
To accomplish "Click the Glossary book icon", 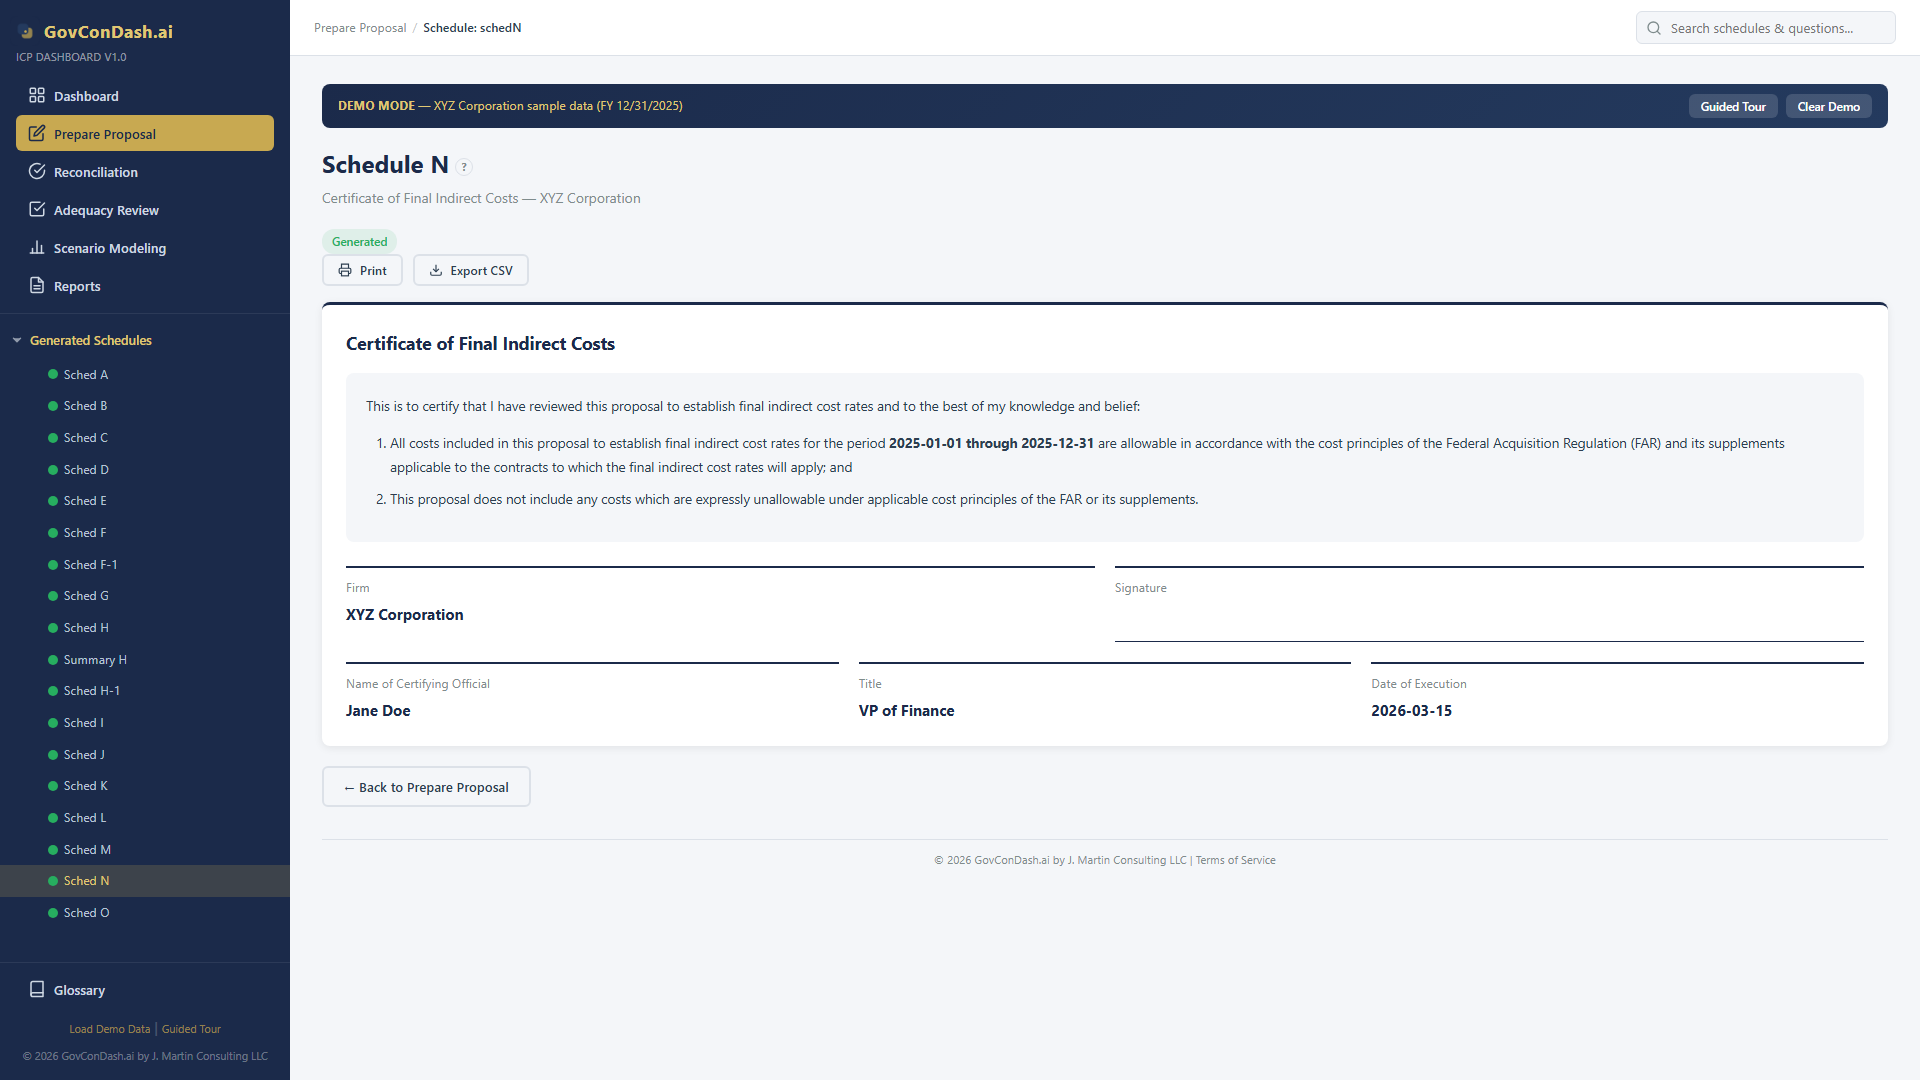I will pos(37,990).
